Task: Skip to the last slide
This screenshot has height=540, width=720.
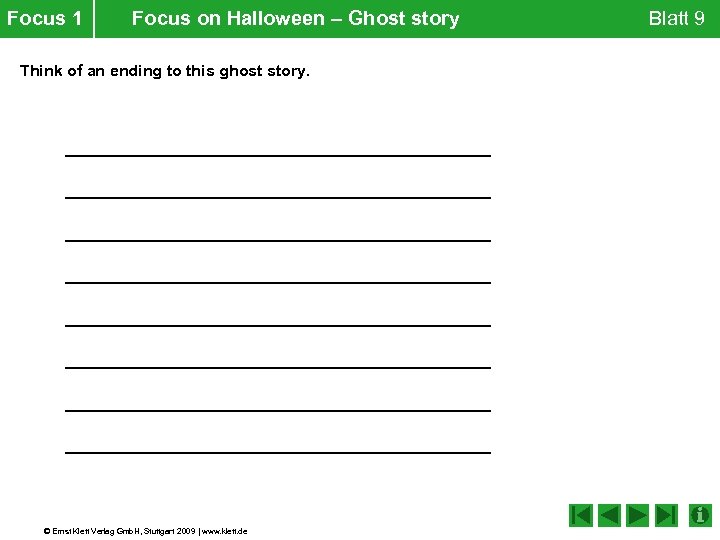Action: (667, 516)
